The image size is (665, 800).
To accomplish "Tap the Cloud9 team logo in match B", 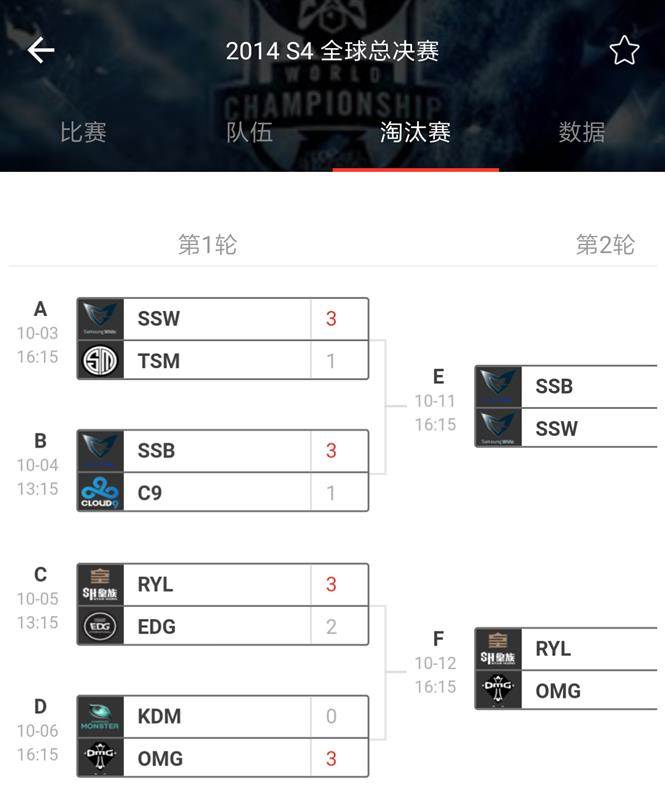I will click(x=100, y=493).
